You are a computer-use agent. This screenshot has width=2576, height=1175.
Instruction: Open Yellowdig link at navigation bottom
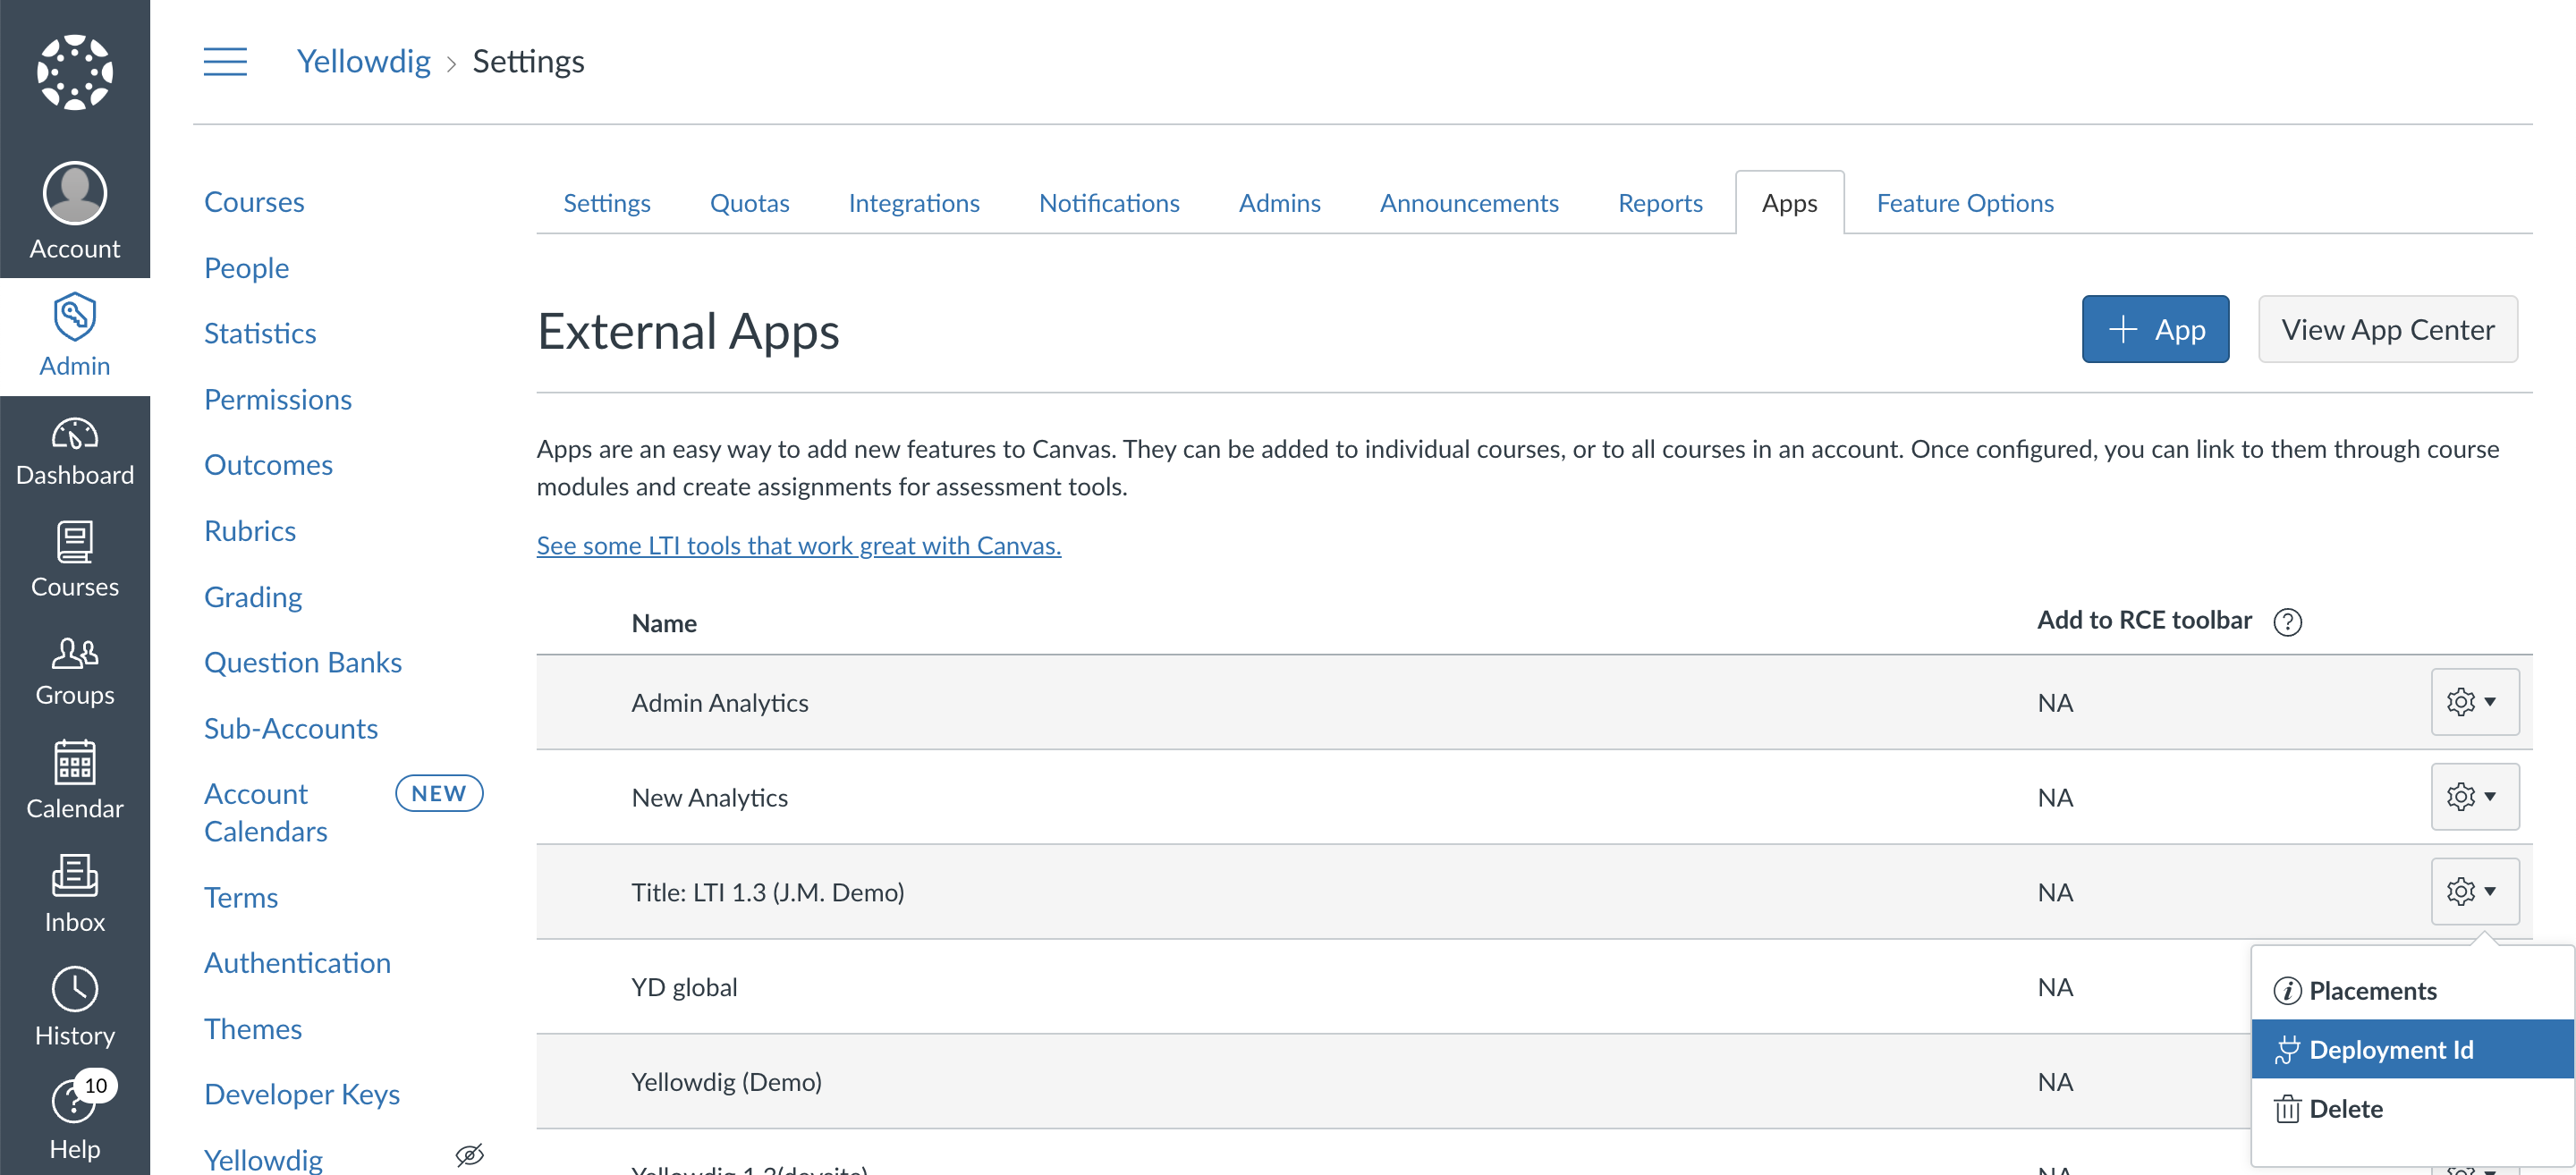263,1159
